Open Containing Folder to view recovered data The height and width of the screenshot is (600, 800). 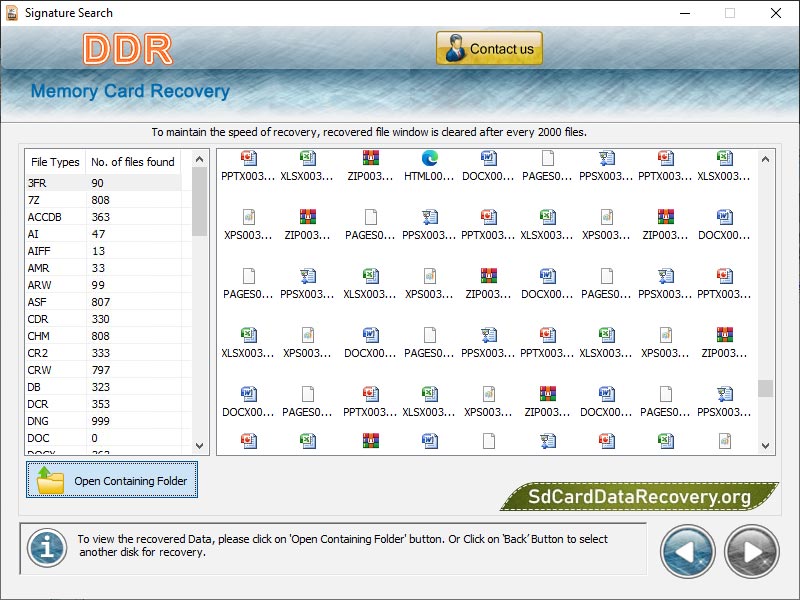tap(111, 480)
